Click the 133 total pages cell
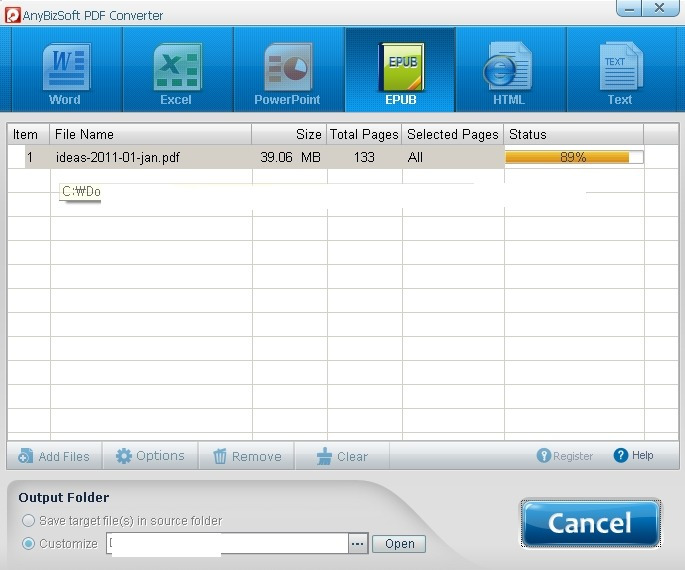 point(364,157)
